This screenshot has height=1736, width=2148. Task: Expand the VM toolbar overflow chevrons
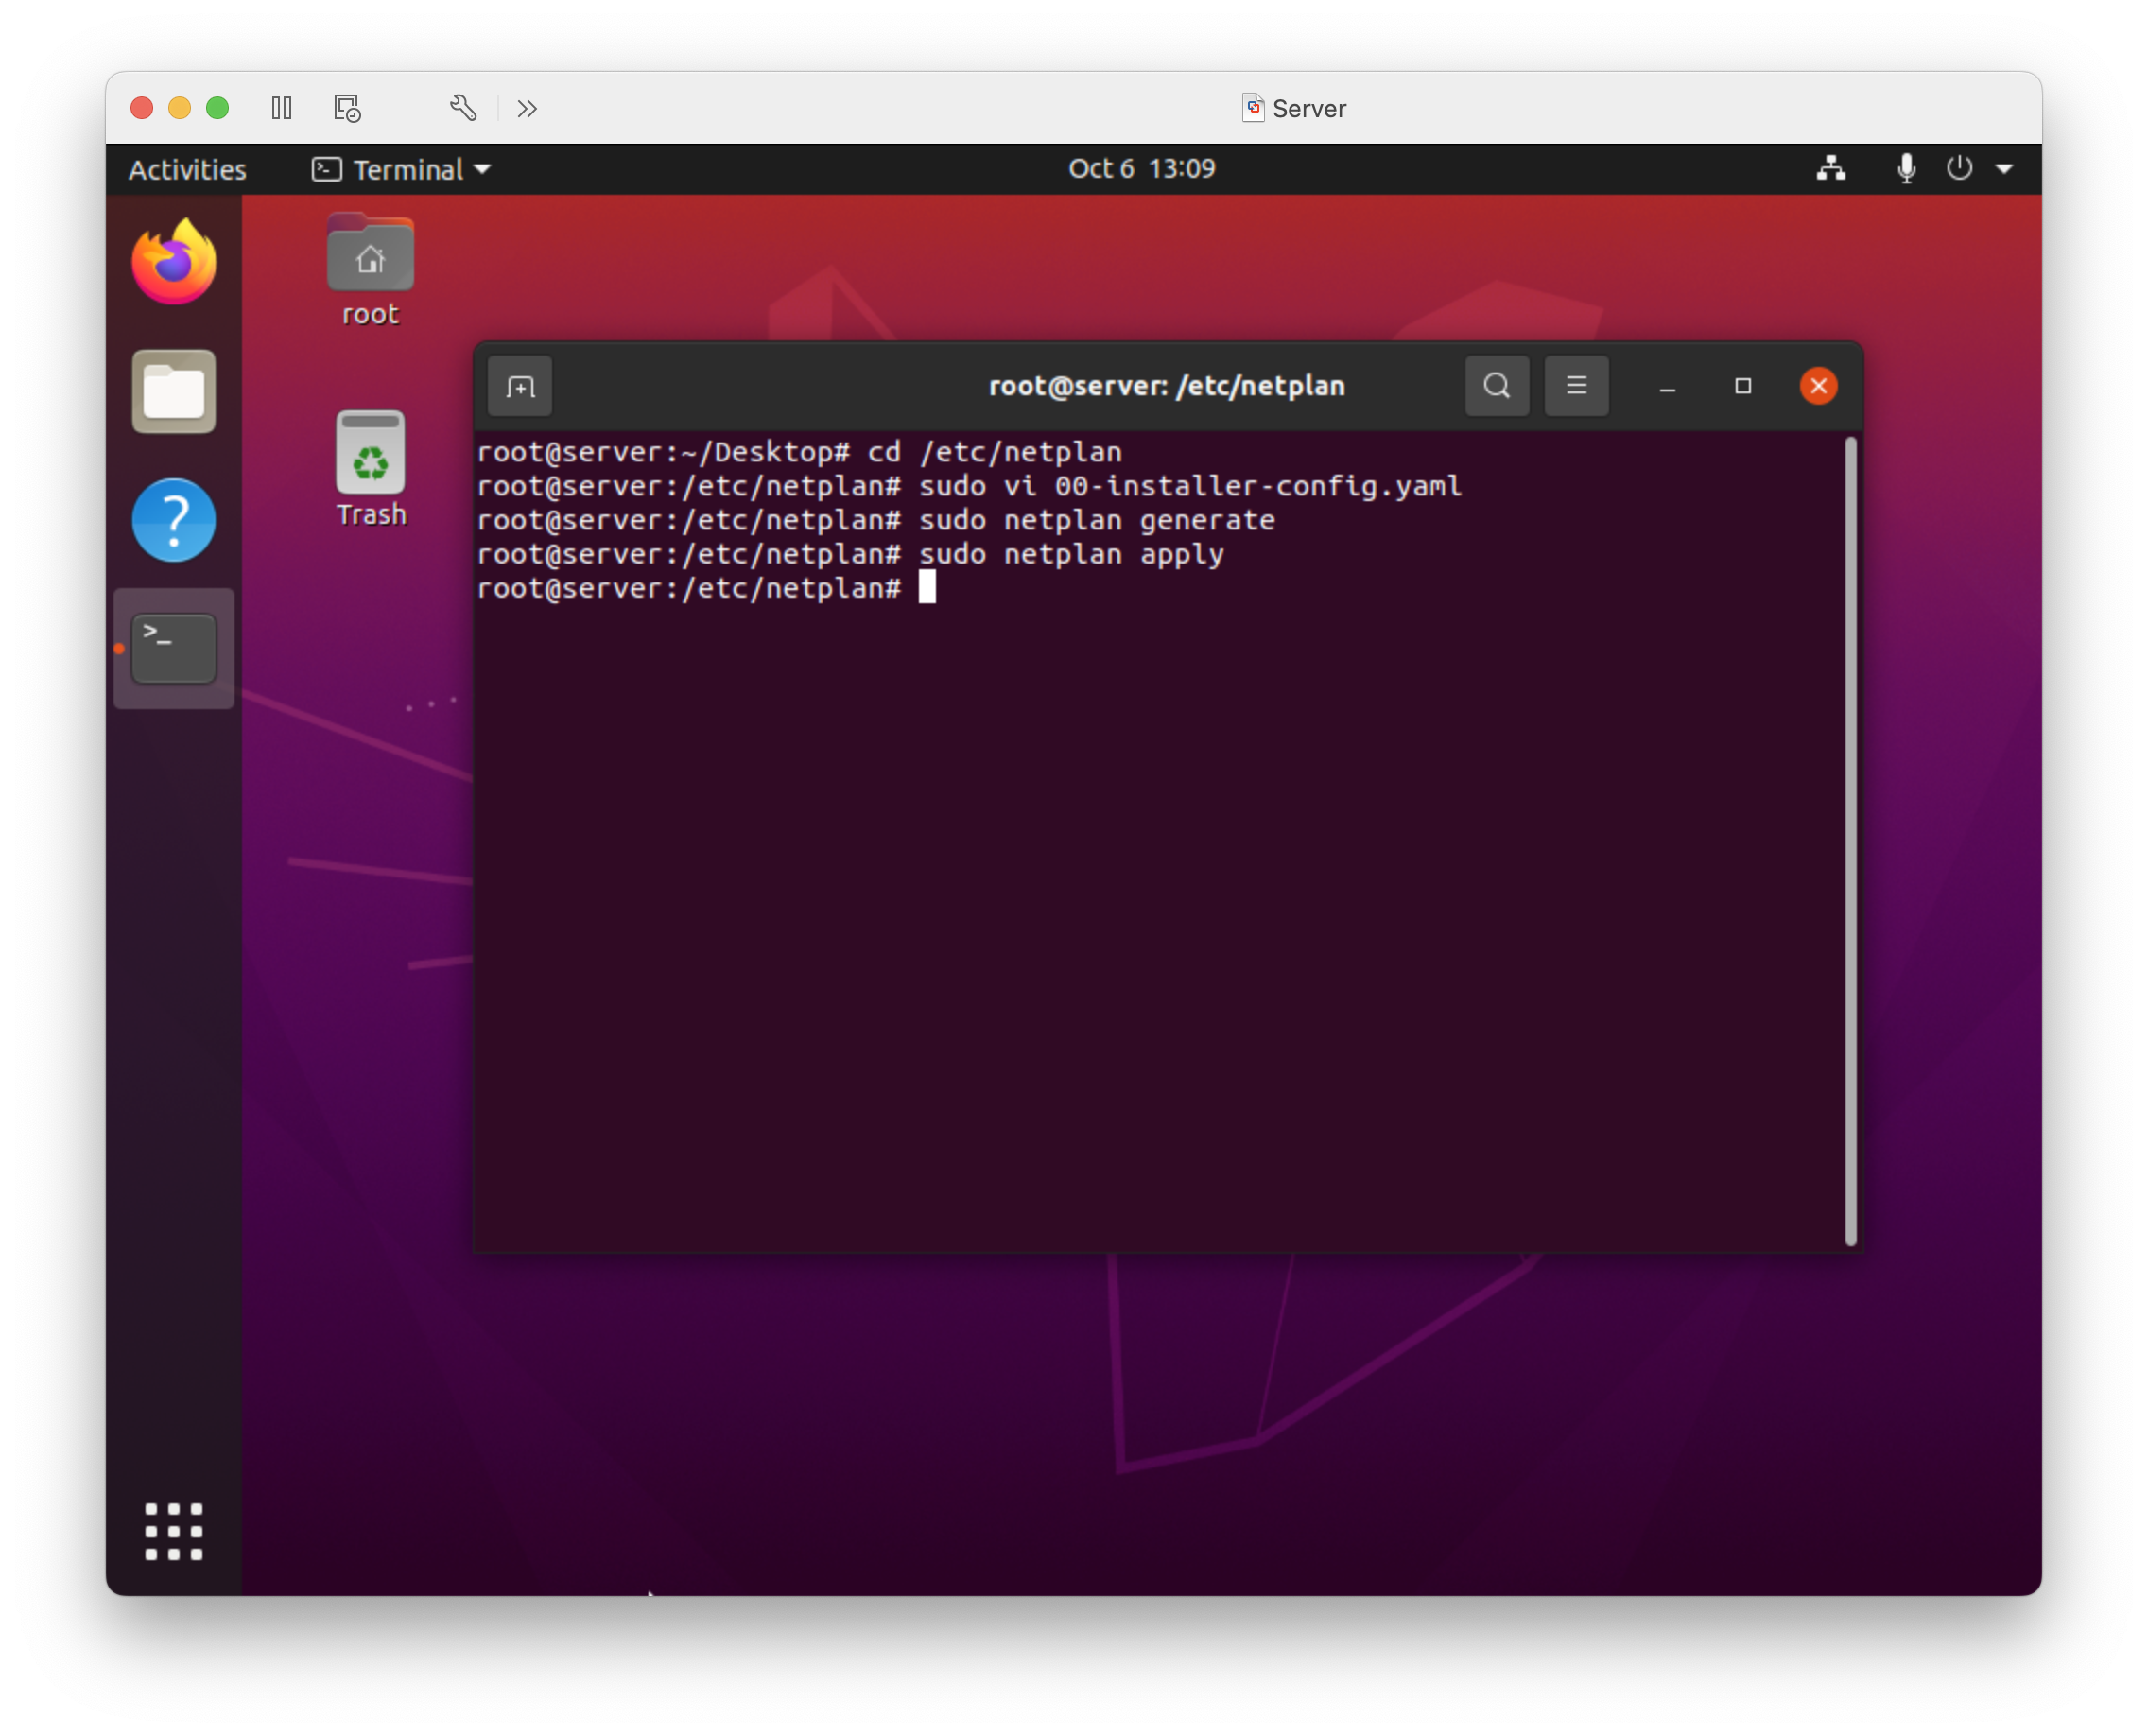[527, 108]
